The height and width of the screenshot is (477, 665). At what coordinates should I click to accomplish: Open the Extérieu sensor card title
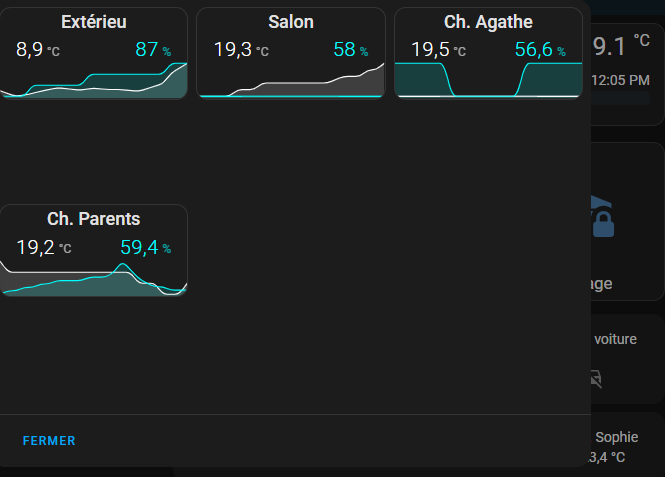(93, 22)
